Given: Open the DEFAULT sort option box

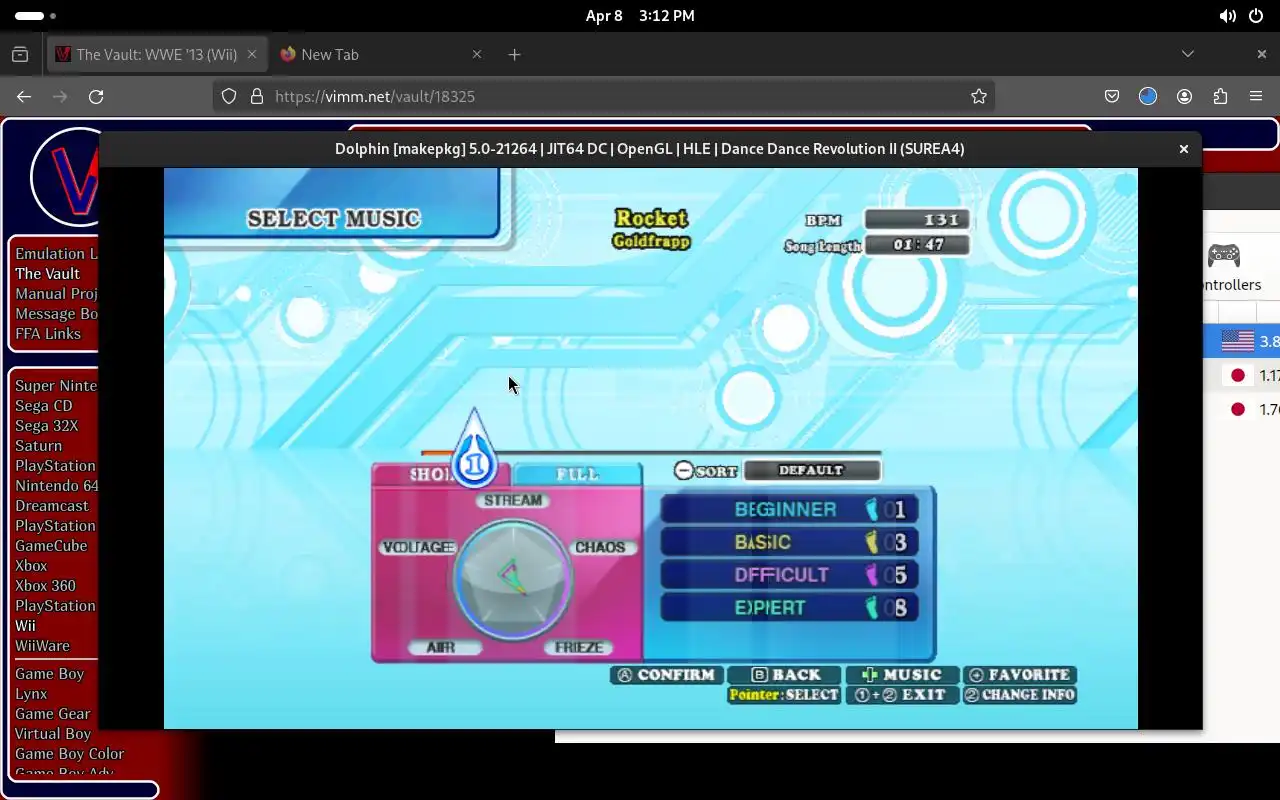Looking at the screenshot, I should (811, 470).
